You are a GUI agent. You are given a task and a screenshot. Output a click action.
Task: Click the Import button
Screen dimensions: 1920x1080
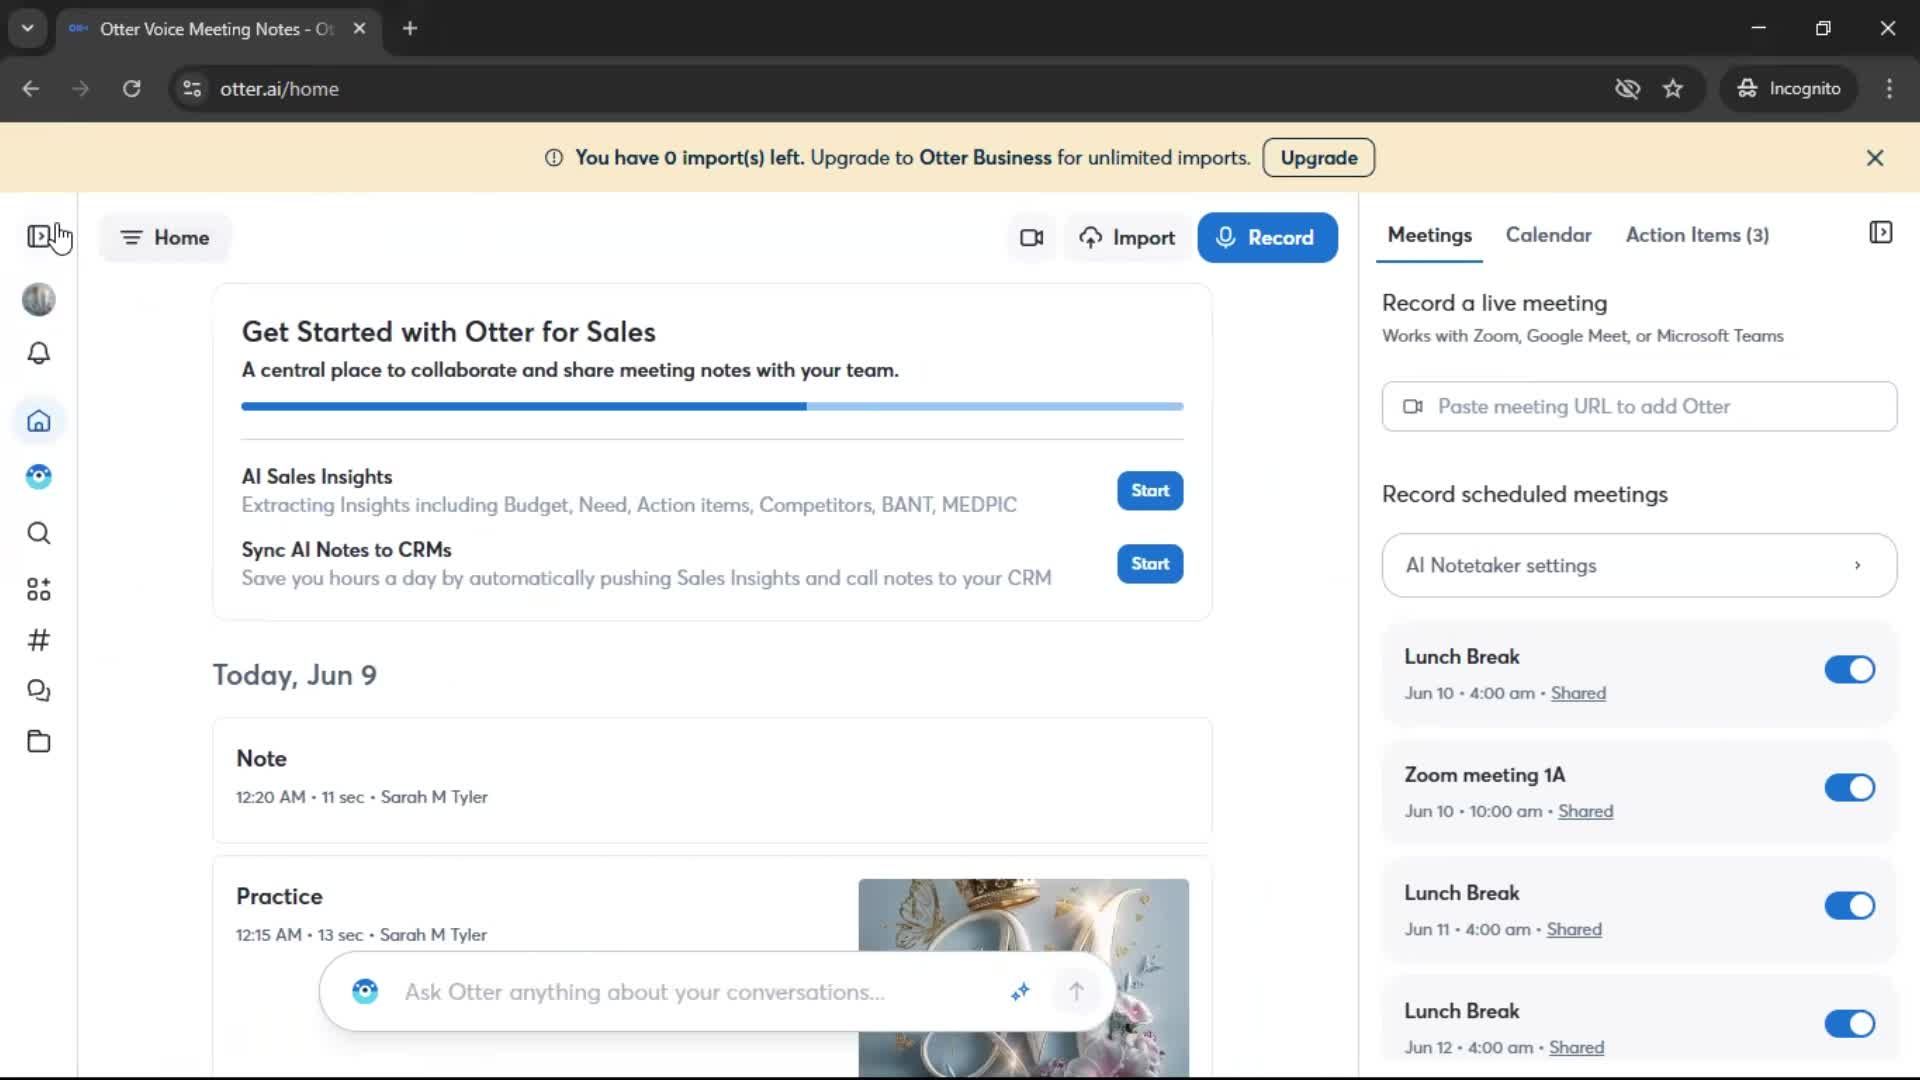[1127, 238]
